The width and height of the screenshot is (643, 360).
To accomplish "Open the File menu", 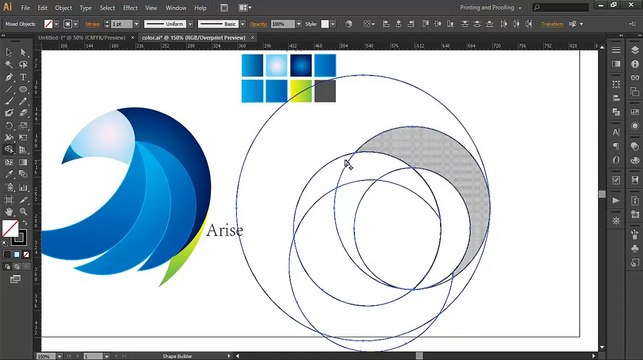I will (25, 8).
